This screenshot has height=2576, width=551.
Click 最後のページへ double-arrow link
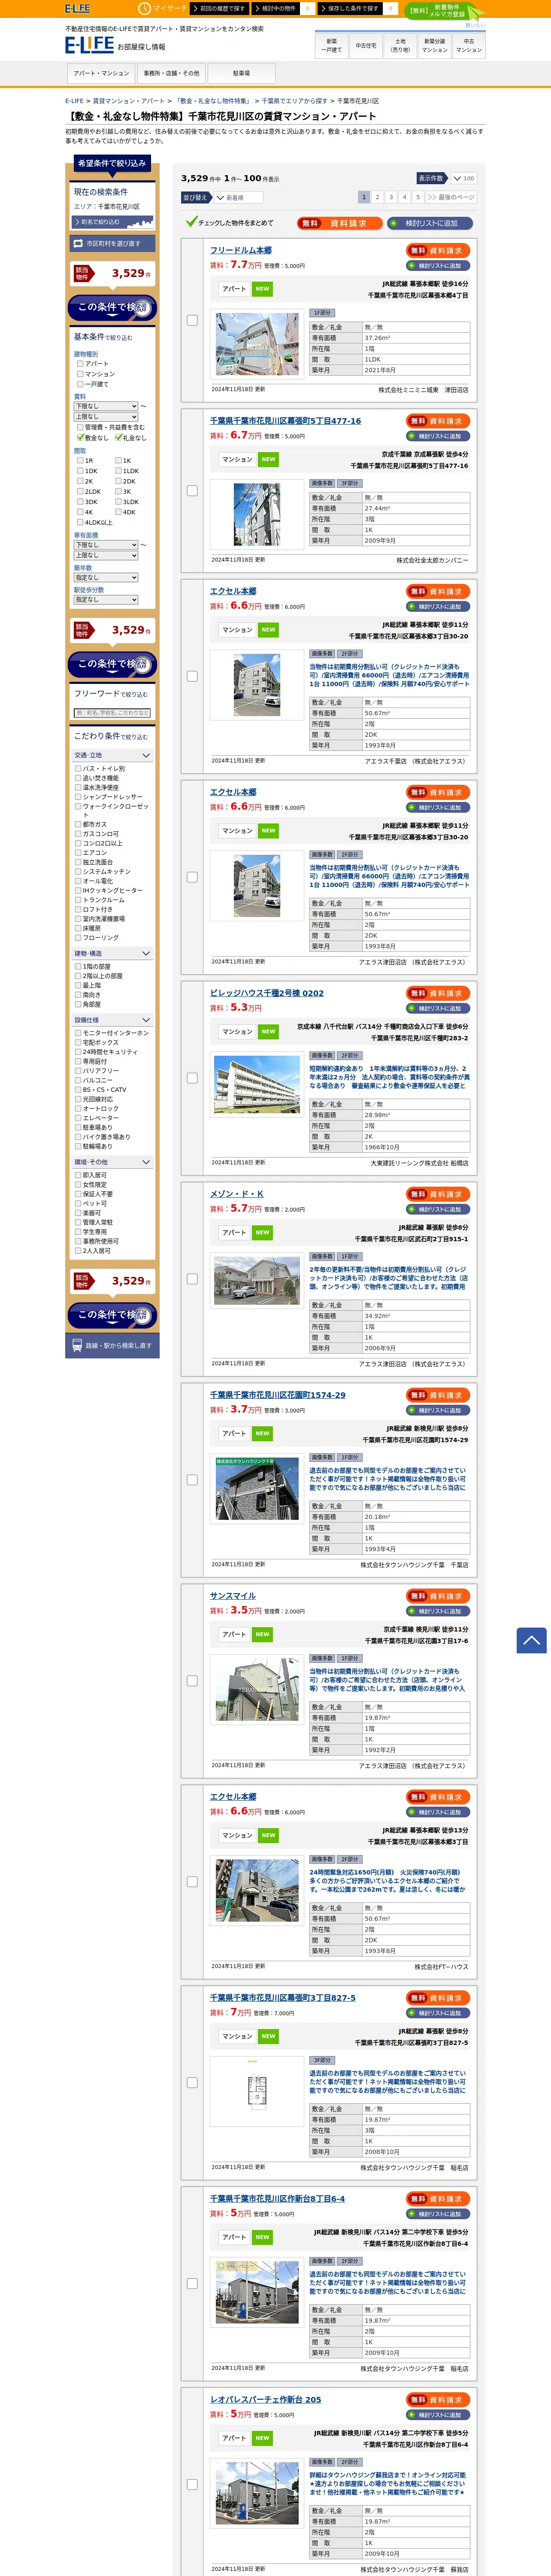(450, 197)
